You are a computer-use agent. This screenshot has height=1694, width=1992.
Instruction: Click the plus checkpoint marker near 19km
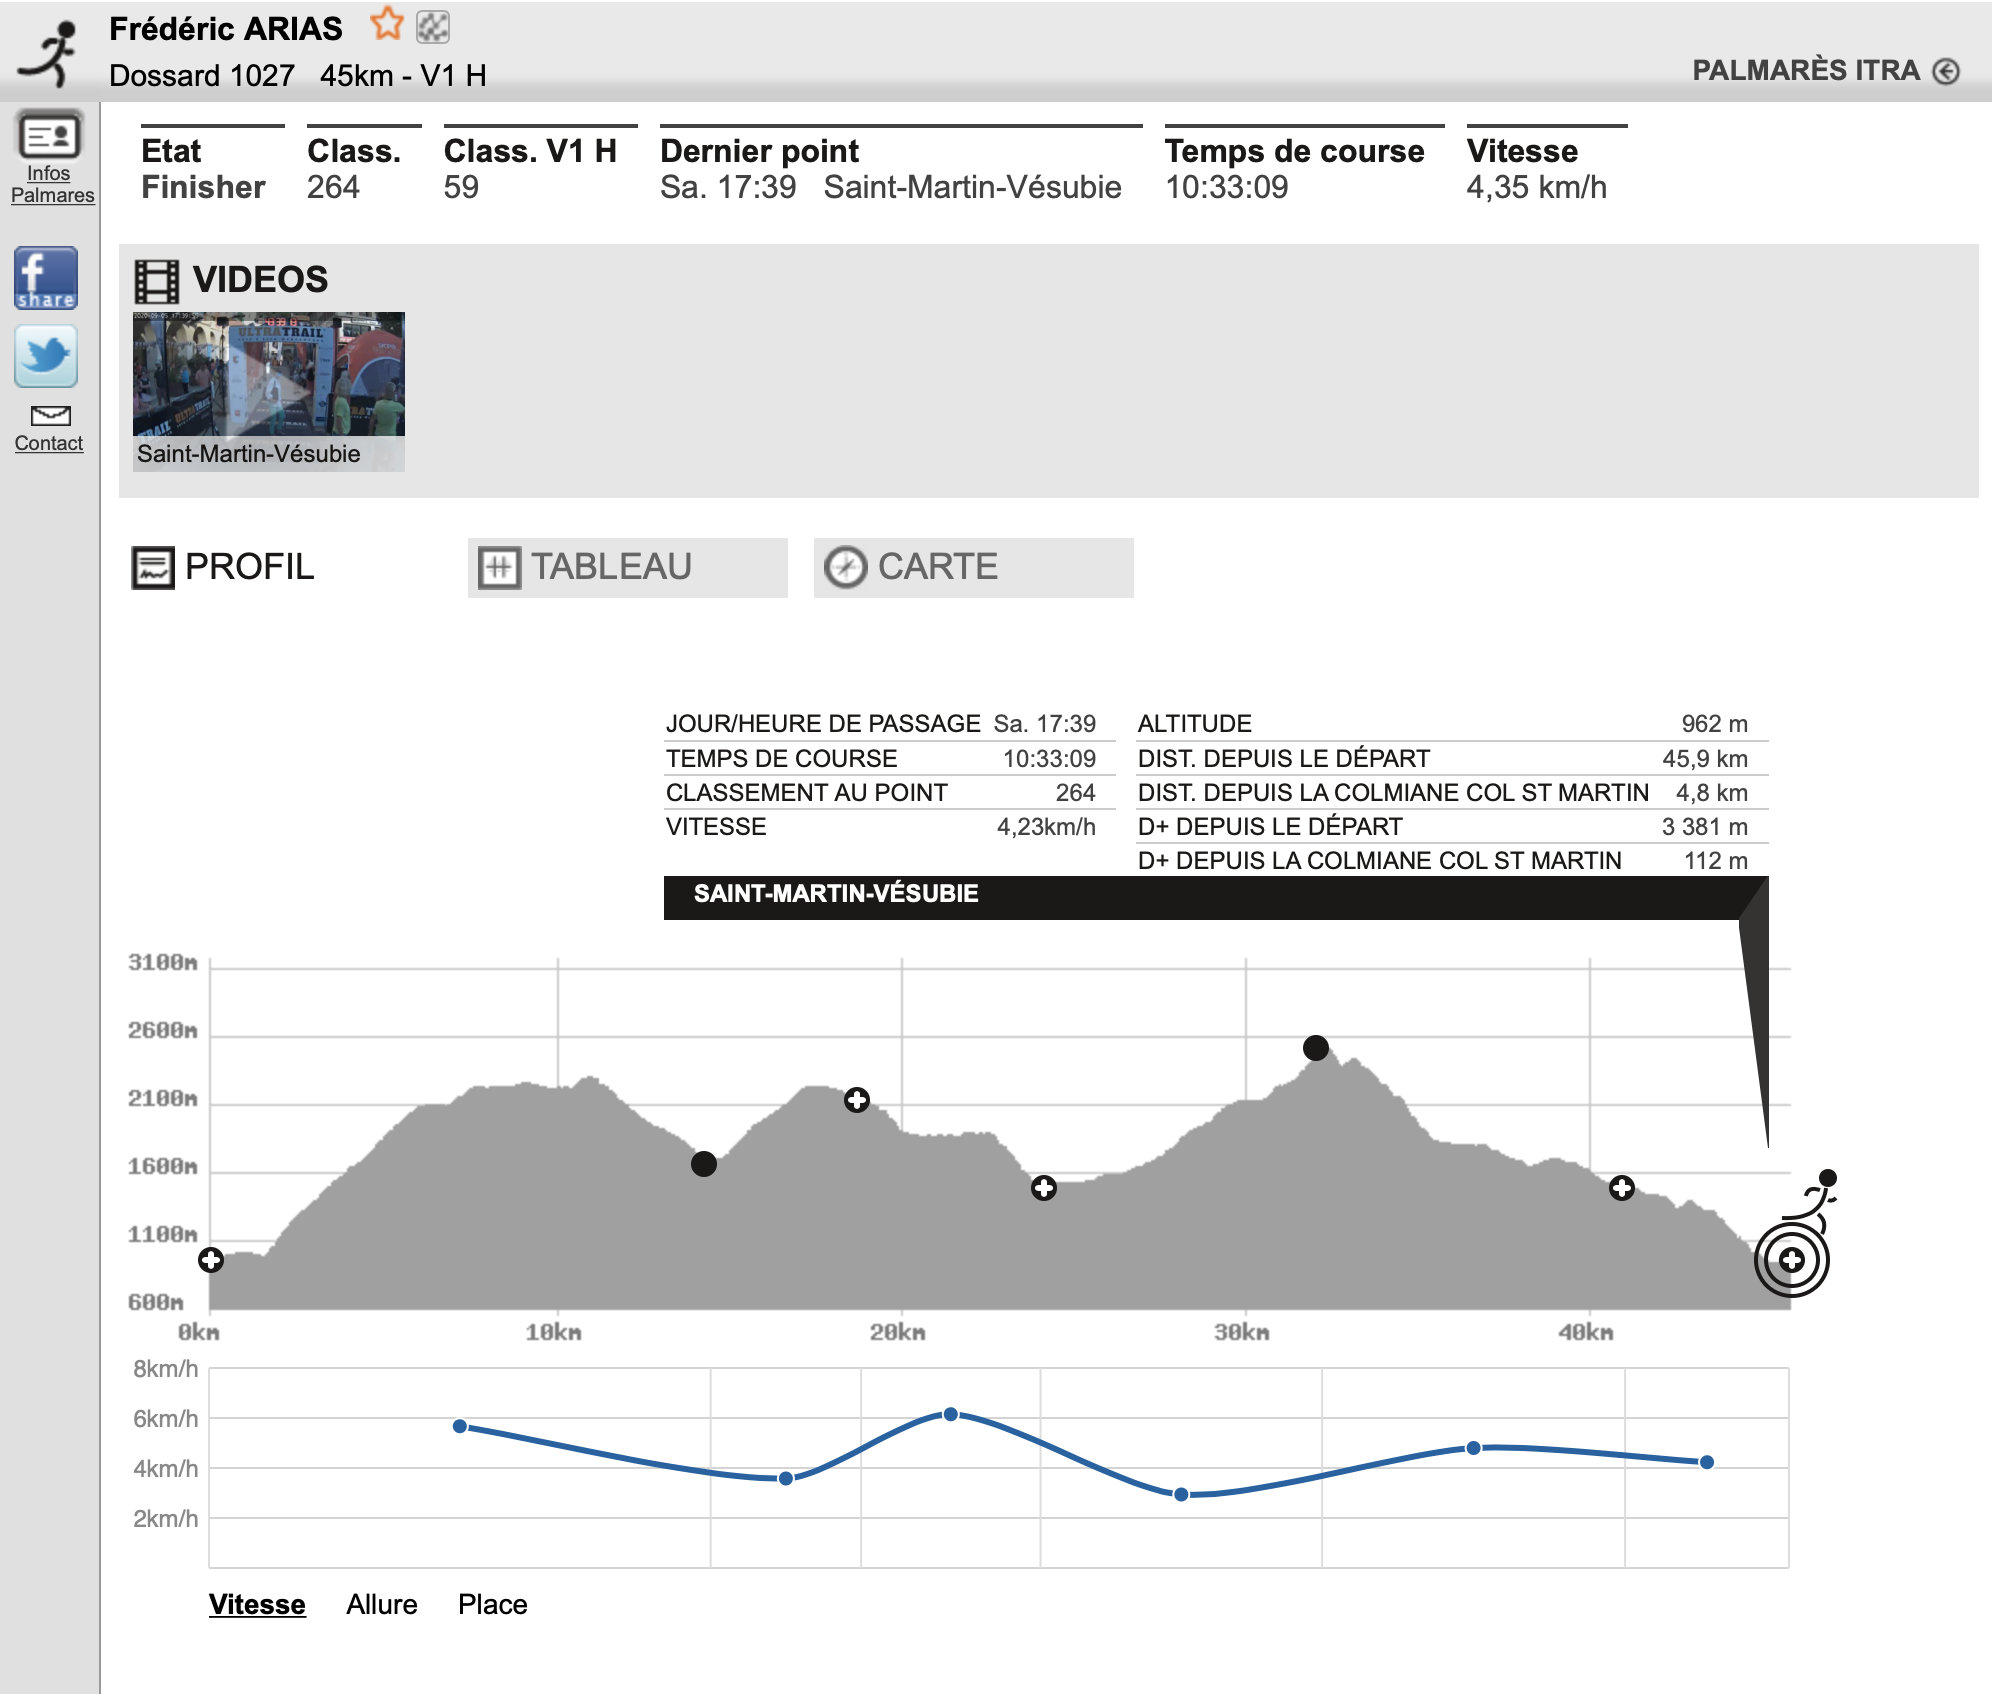[857, 1100]
